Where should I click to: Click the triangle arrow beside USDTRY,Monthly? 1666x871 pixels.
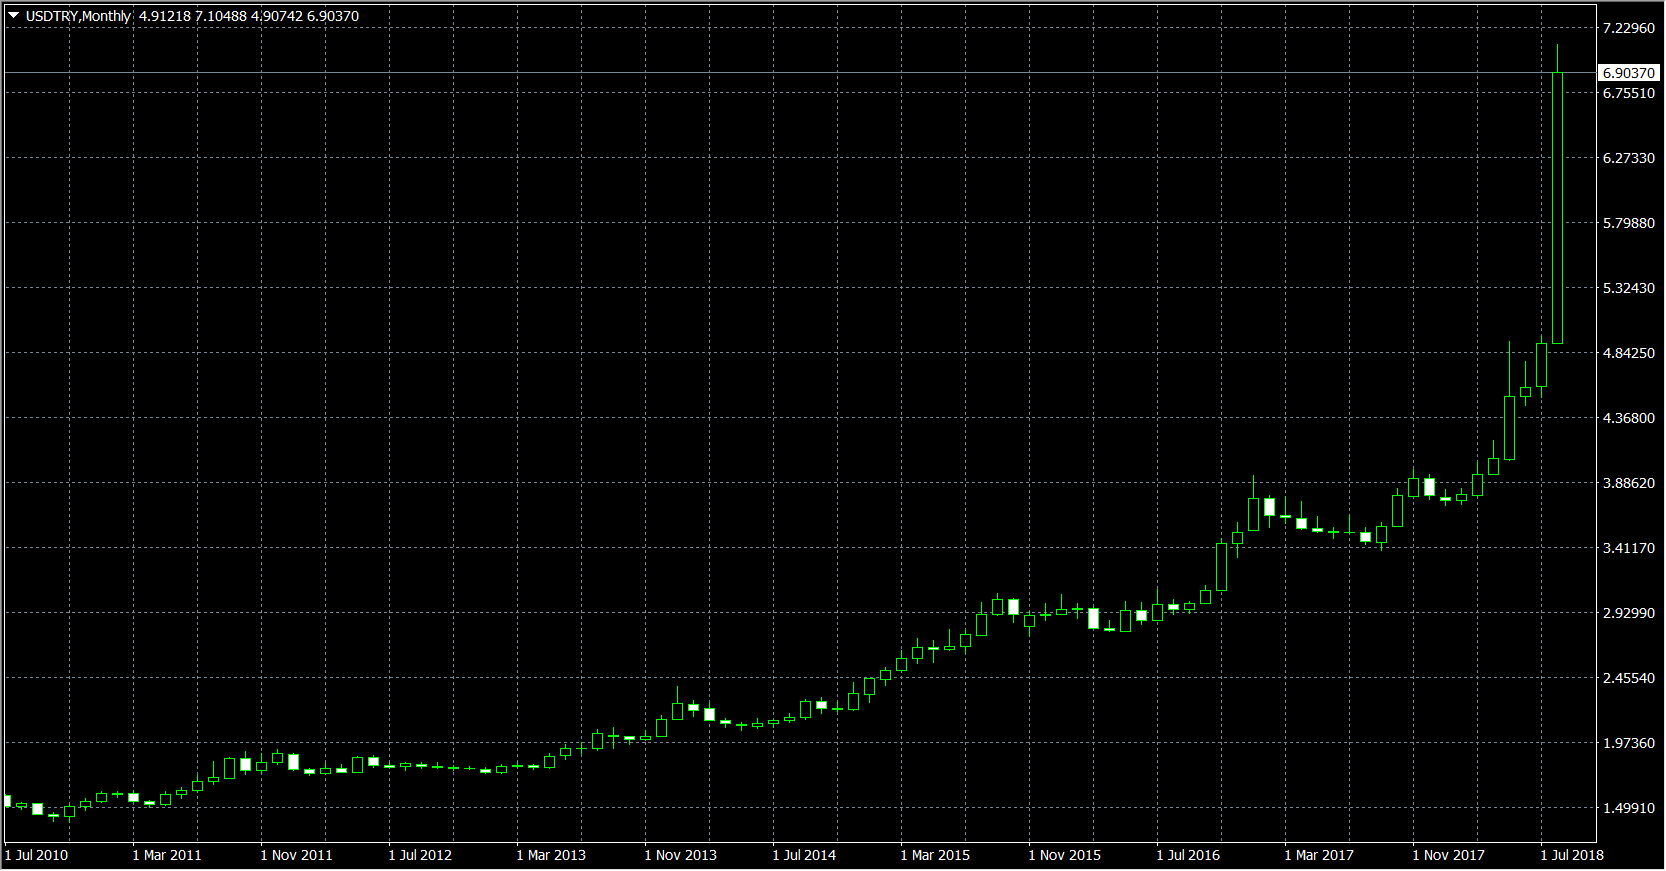click(13, 16)
